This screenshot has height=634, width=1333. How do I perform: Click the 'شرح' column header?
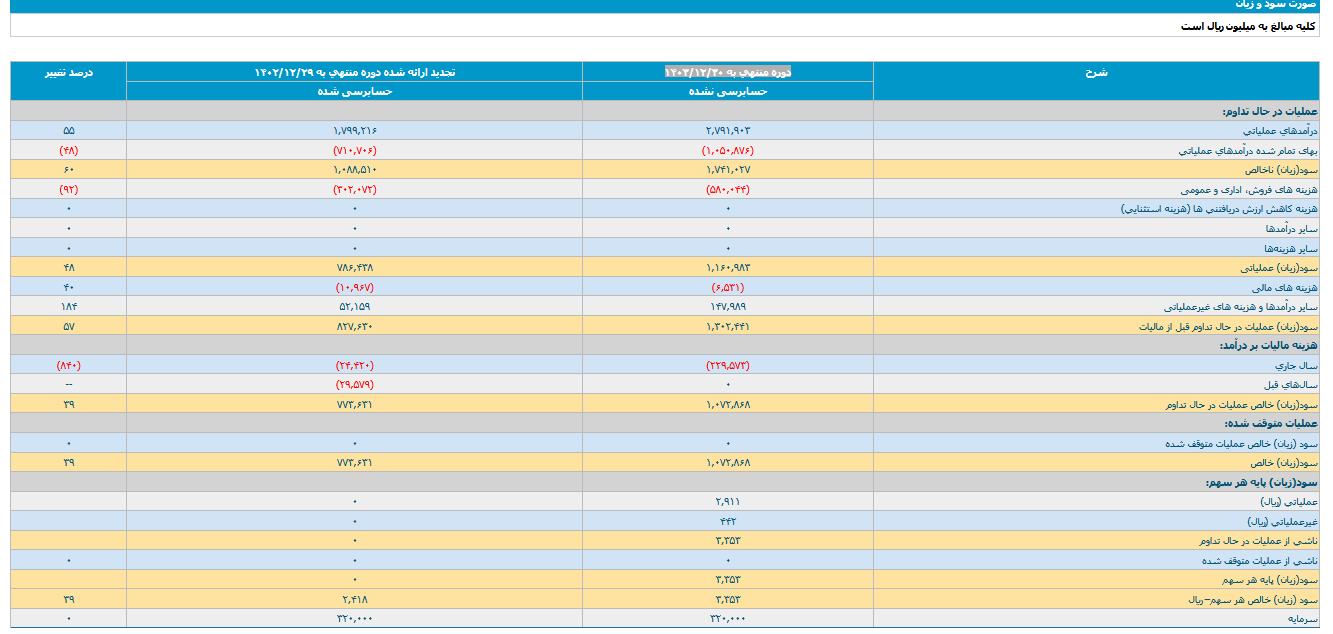[1096, 72]
